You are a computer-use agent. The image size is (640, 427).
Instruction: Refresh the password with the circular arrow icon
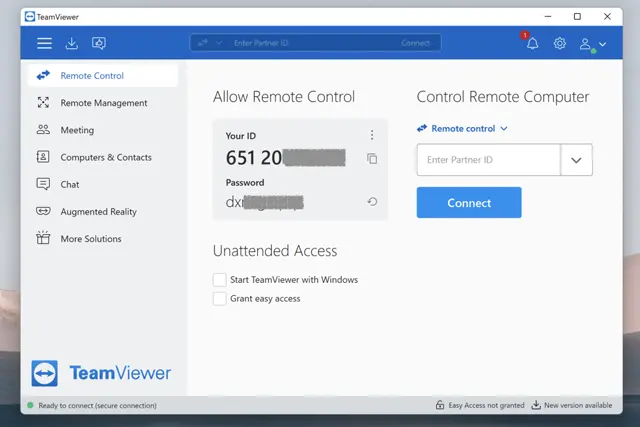point(372,202)
